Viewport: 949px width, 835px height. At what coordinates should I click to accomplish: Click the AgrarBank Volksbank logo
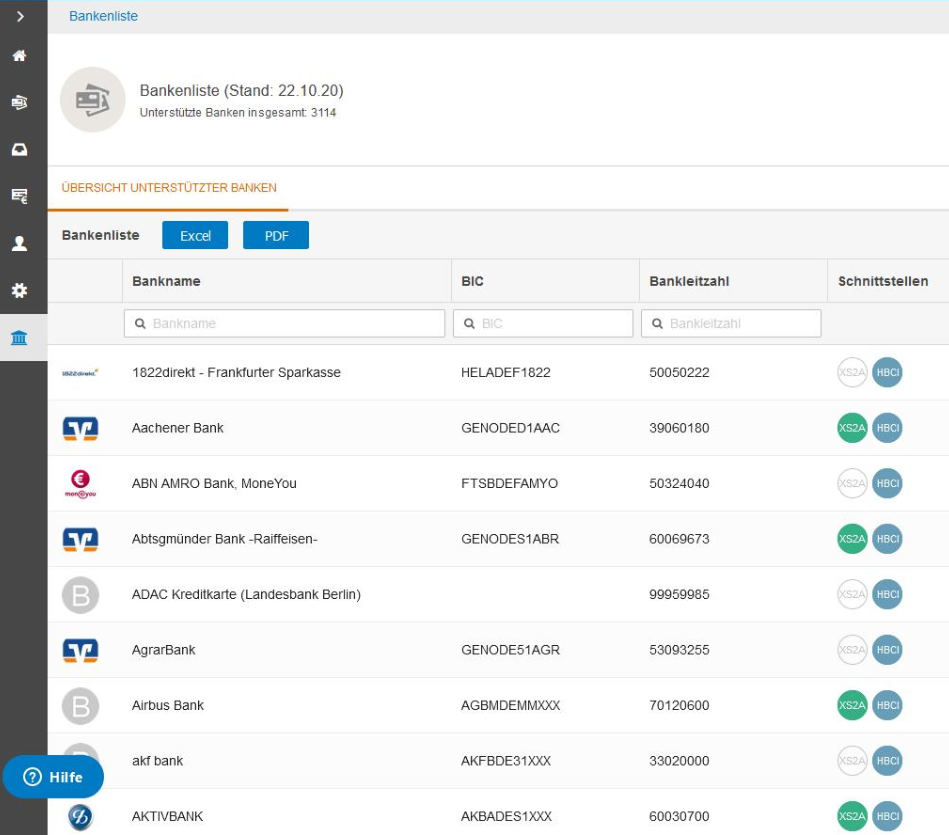(x=80, y=650)
